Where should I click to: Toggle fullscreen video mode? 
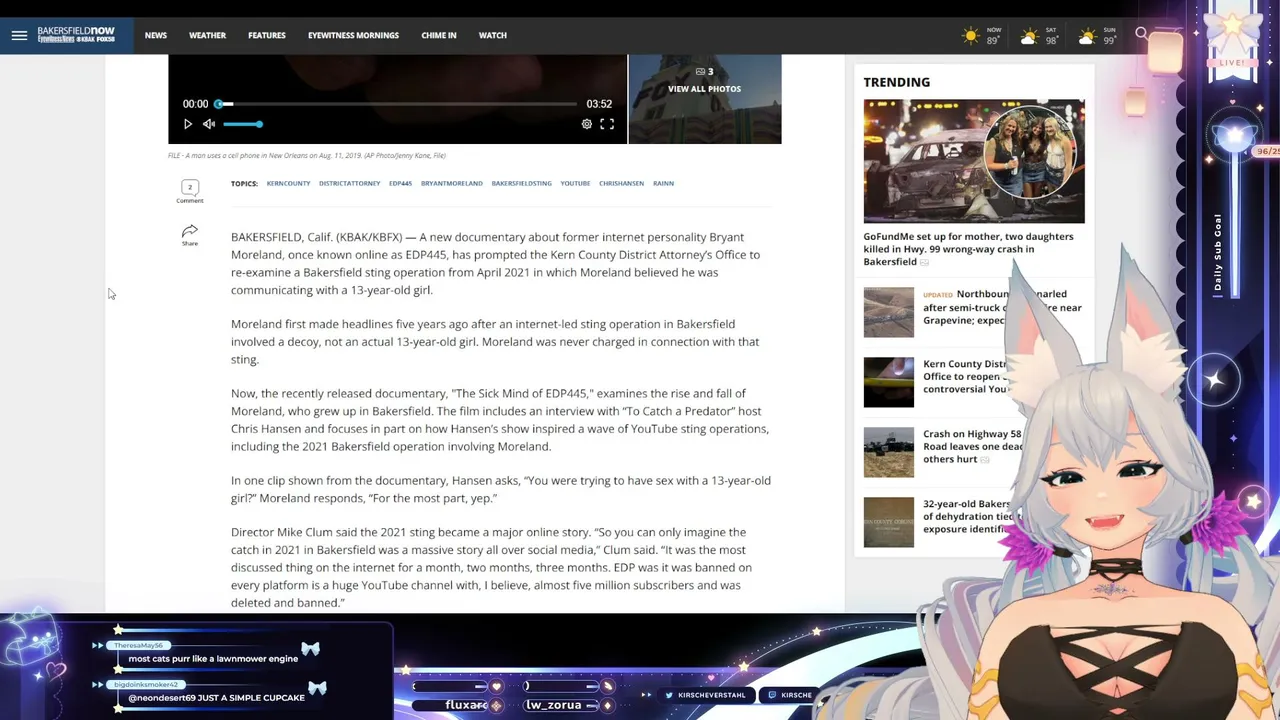pyautogui.click(x=607, y=124)
